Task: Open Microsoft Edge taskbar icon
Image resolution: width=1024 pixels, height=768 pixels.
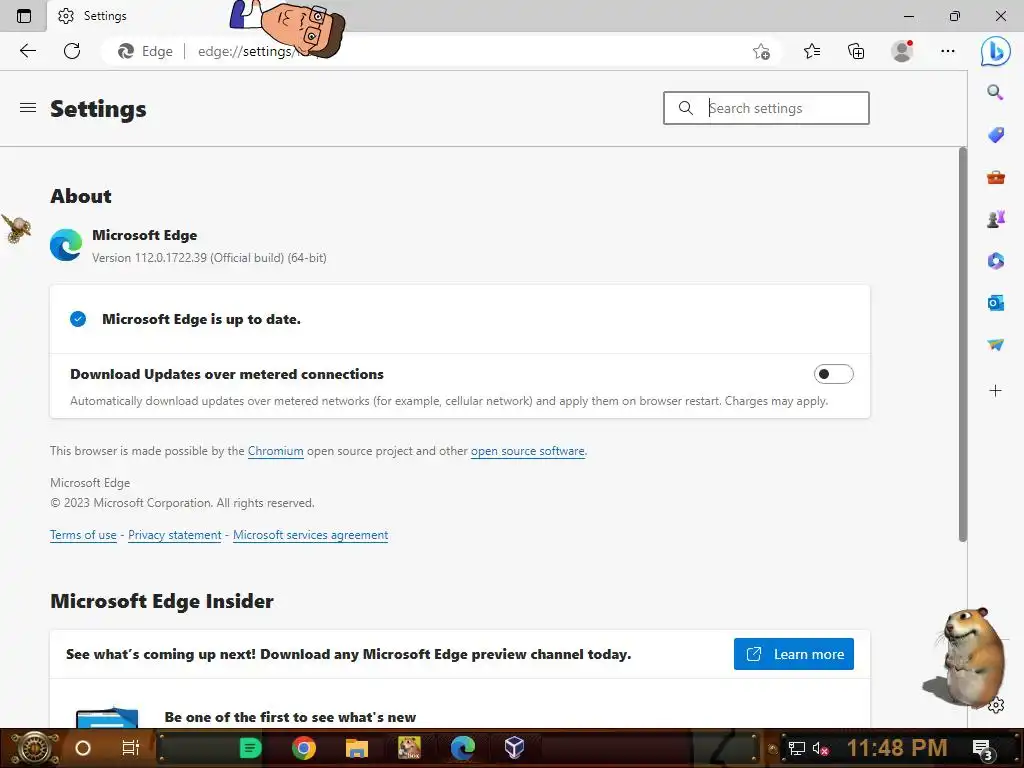Action: [x=462, y=748]
